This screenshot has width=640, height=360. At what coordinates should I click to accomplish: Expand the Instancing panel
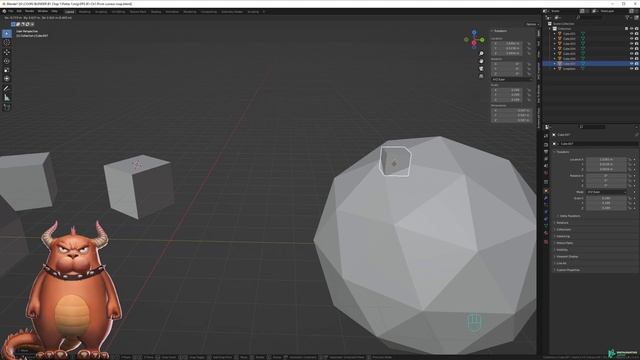click(x=563, y=236)
